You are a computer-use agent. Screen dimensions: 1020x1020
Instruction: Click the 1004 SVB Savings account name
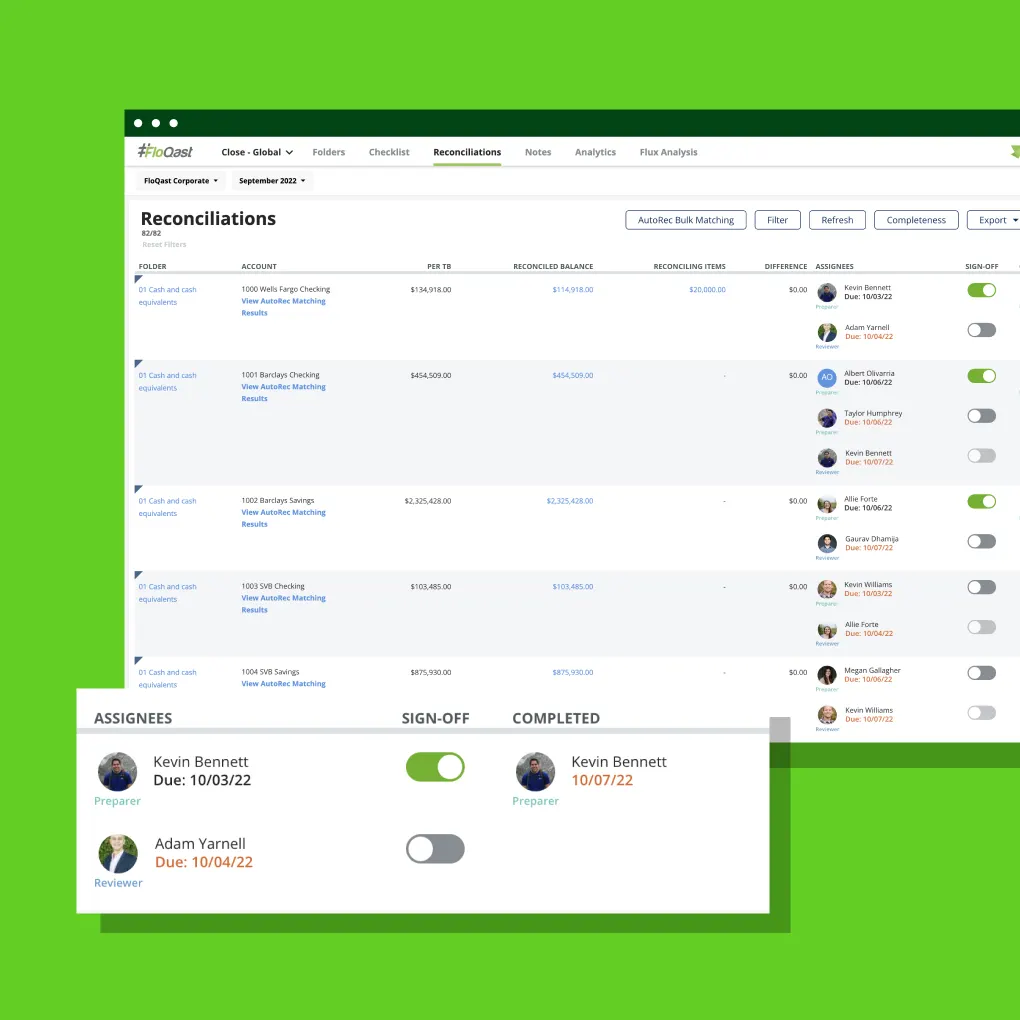pos(271,672)
